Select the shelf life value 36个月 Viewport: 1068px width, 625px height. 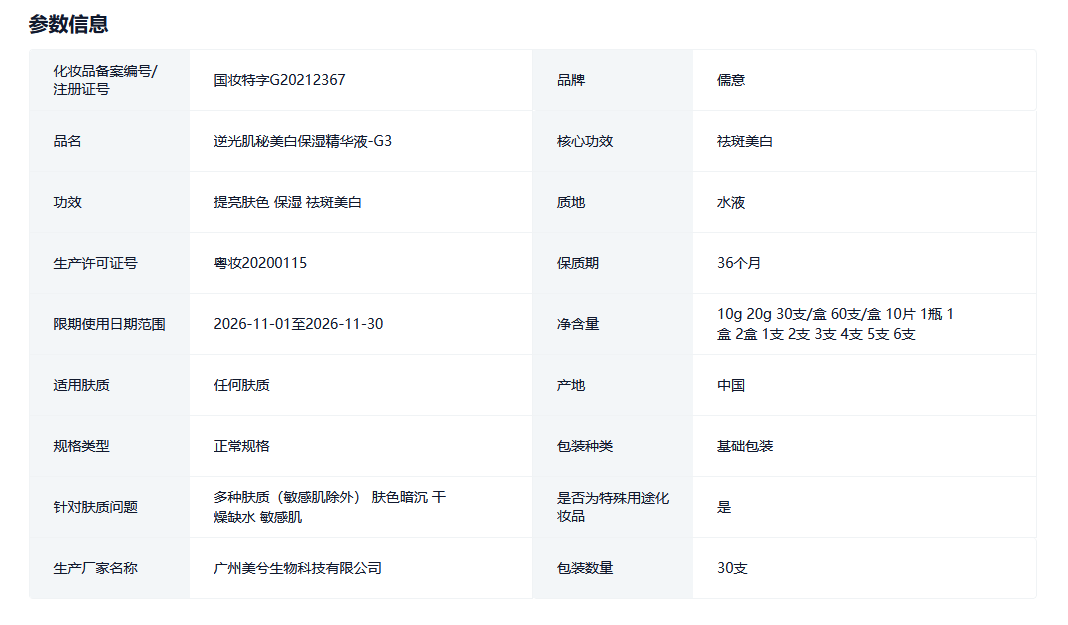pos(738,263)
